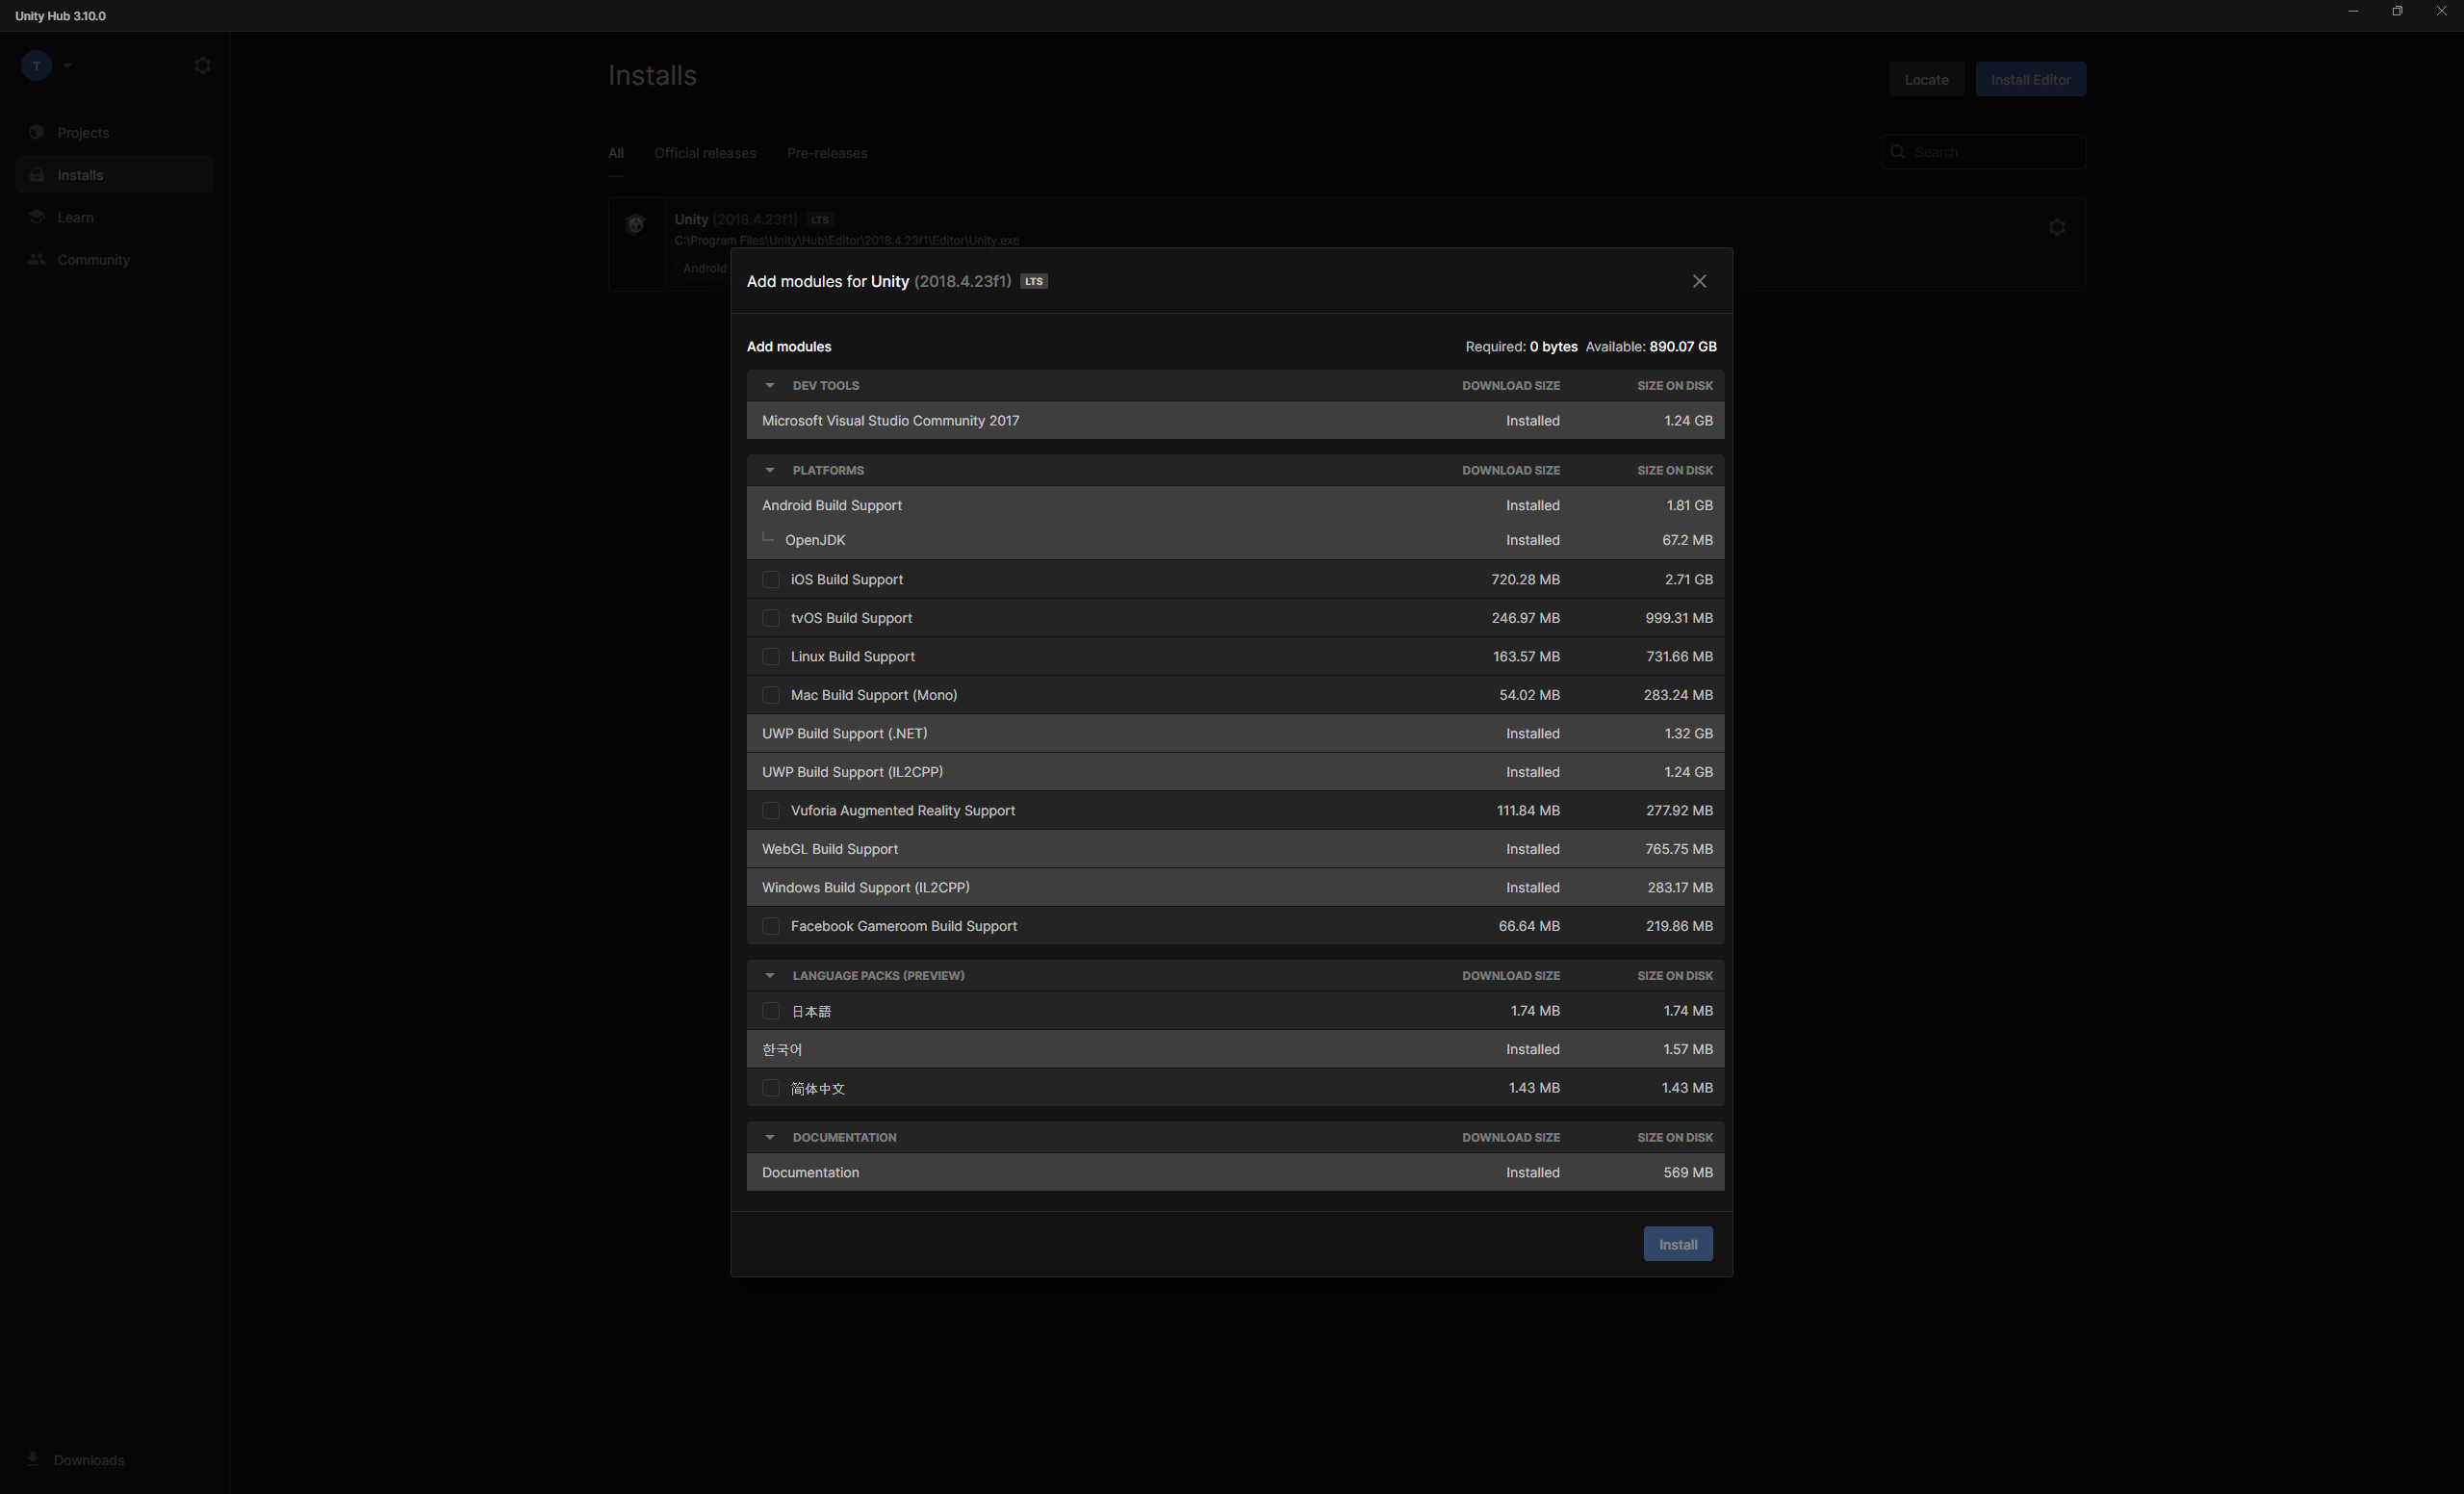The image size is (2464, 1494).
Task: Click the Community sidebar icon
Action: (37, 259)
